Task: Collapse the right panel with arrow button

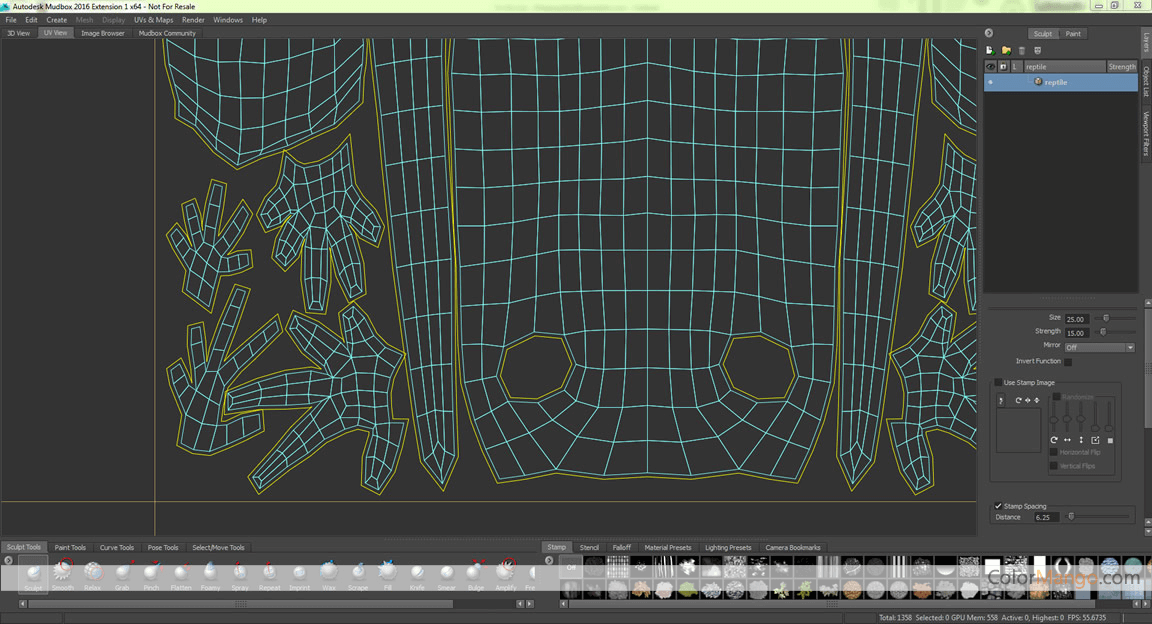Action: [x=989, y=33]
